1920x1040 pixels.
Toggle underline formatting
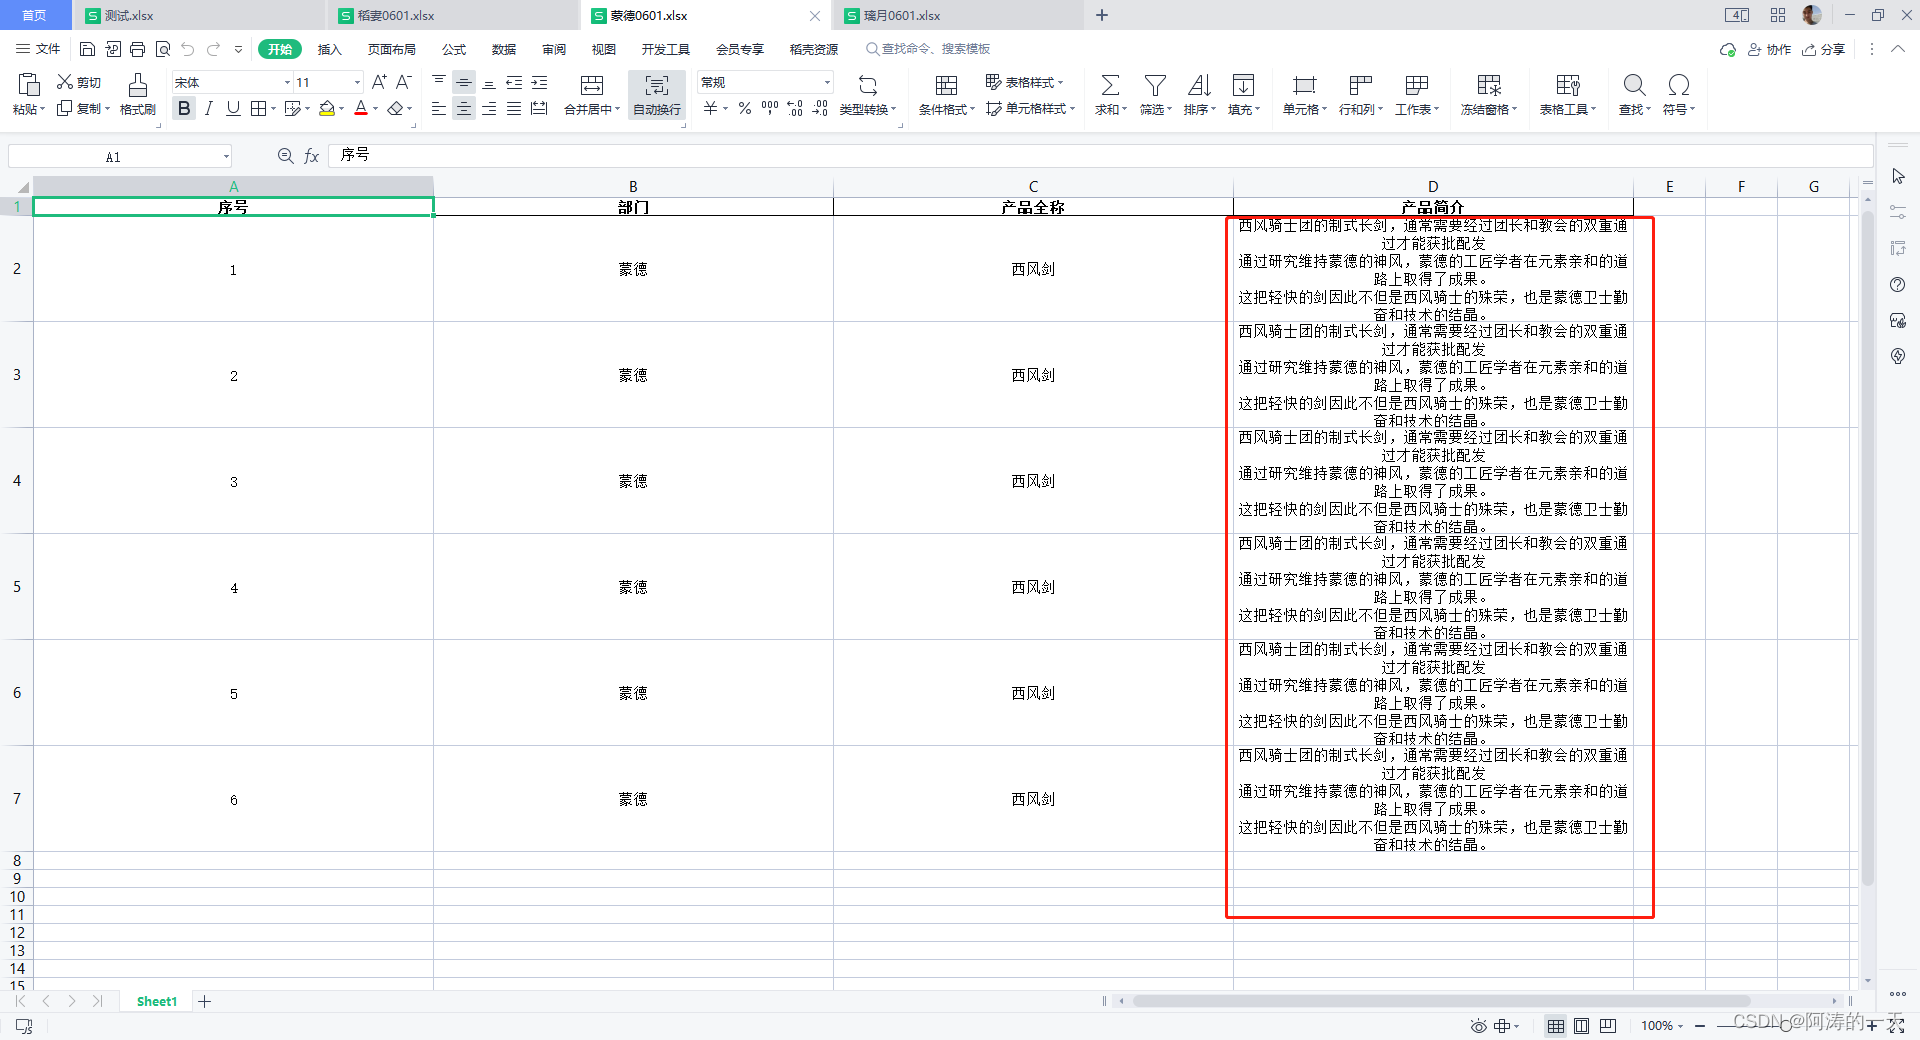coord(233,108)
